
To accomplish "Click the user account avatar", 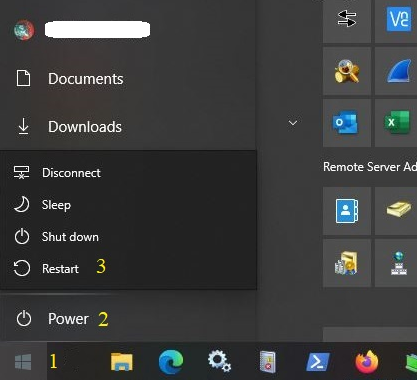I will (x=24, y=30).
